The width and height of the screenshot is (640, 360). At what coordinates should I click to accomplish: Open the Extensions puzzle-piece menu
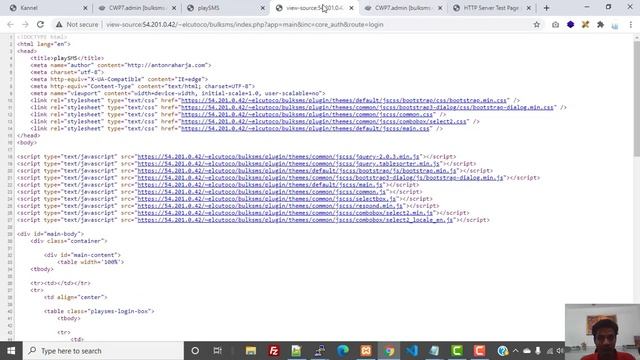600,24
